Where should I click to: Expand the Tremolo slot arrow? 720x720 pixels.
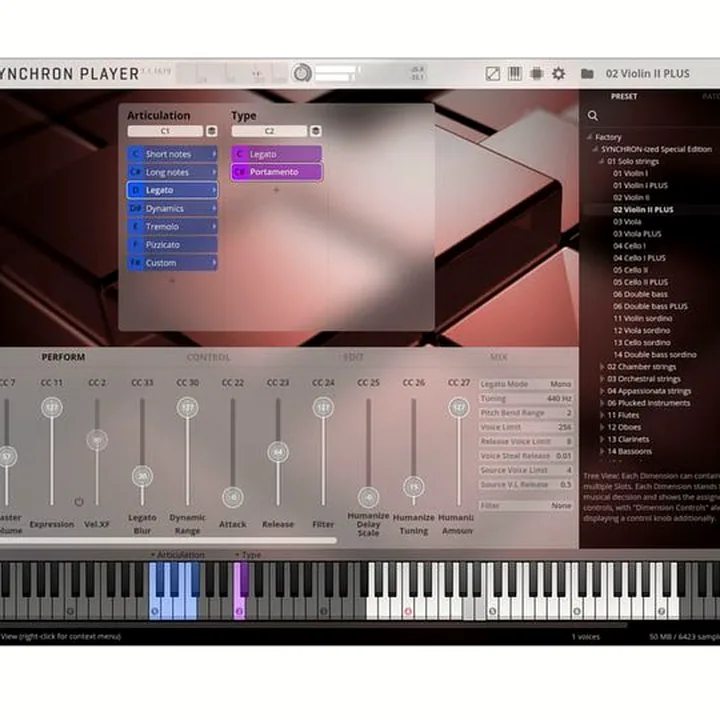coord(214,226)
